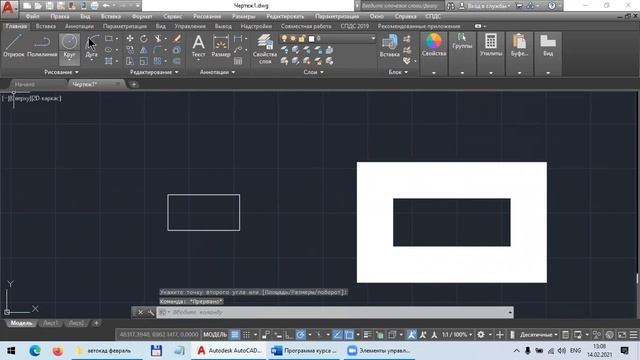Click the layer color white swatch

(x=311, y=38)
